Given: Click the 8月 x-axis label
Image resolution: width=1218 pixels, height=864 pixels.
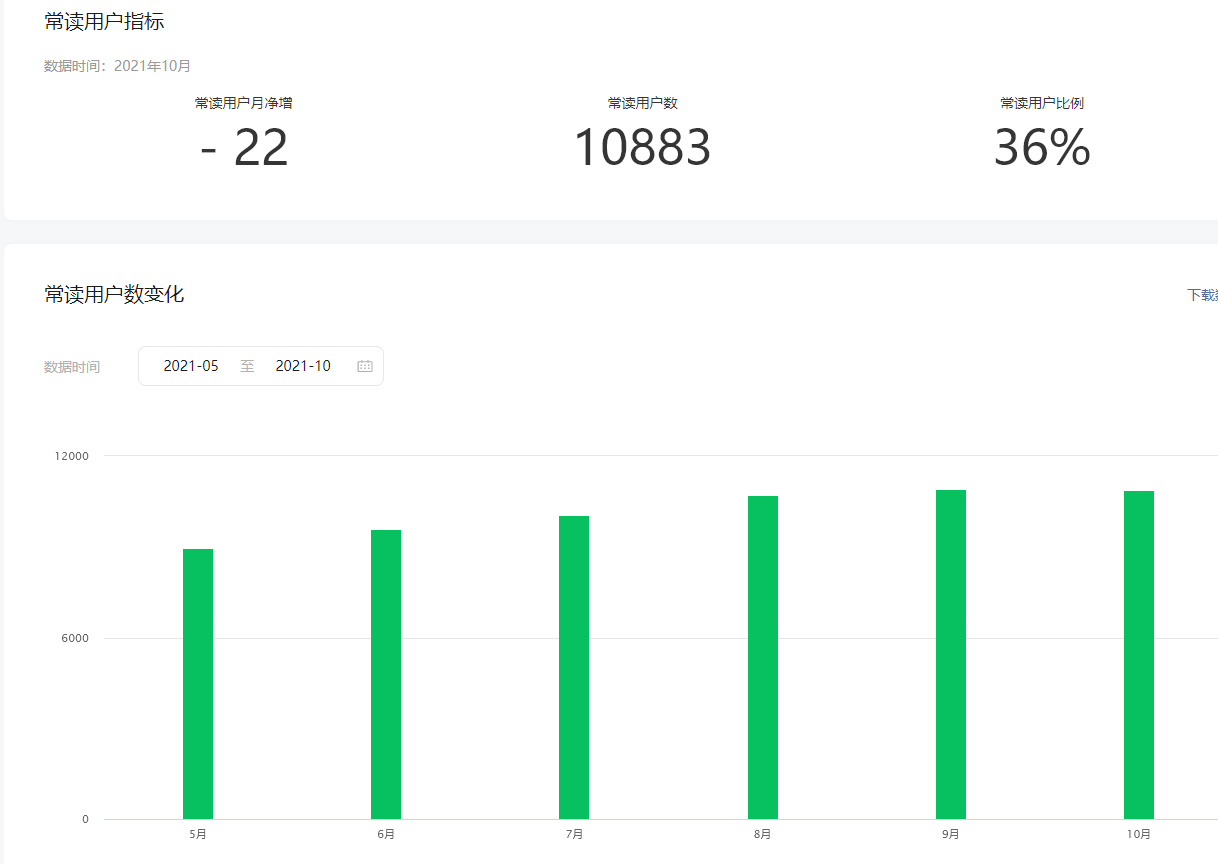Looking at the screenshot, I should [x=763, y=834].
